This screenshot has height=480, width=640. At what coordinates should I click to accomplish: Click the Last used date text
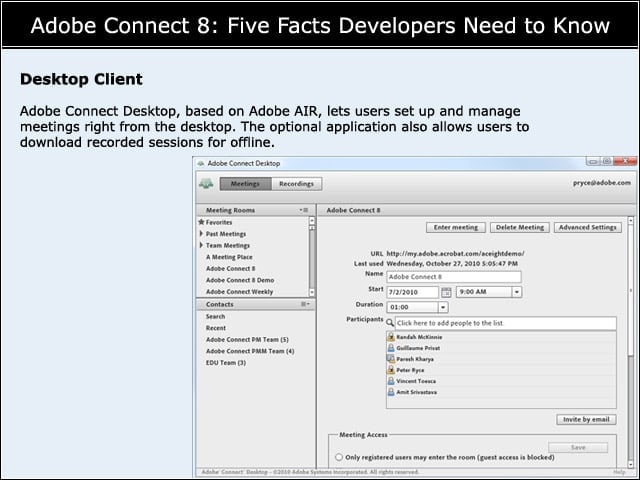coord(452,264)
